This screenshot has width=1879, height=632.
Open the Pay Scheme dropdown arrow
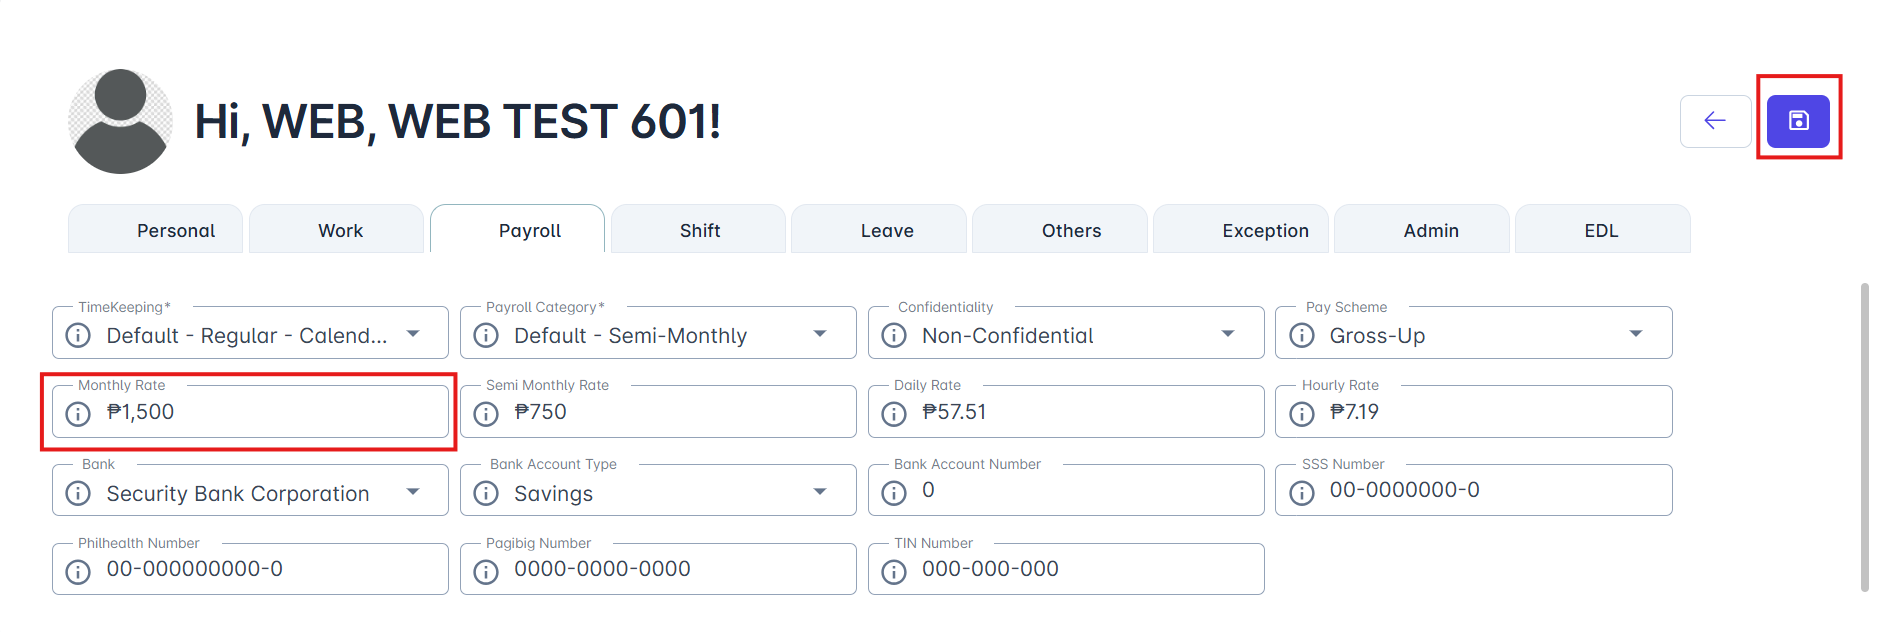pyautogui.click(x=1636, y=334)
